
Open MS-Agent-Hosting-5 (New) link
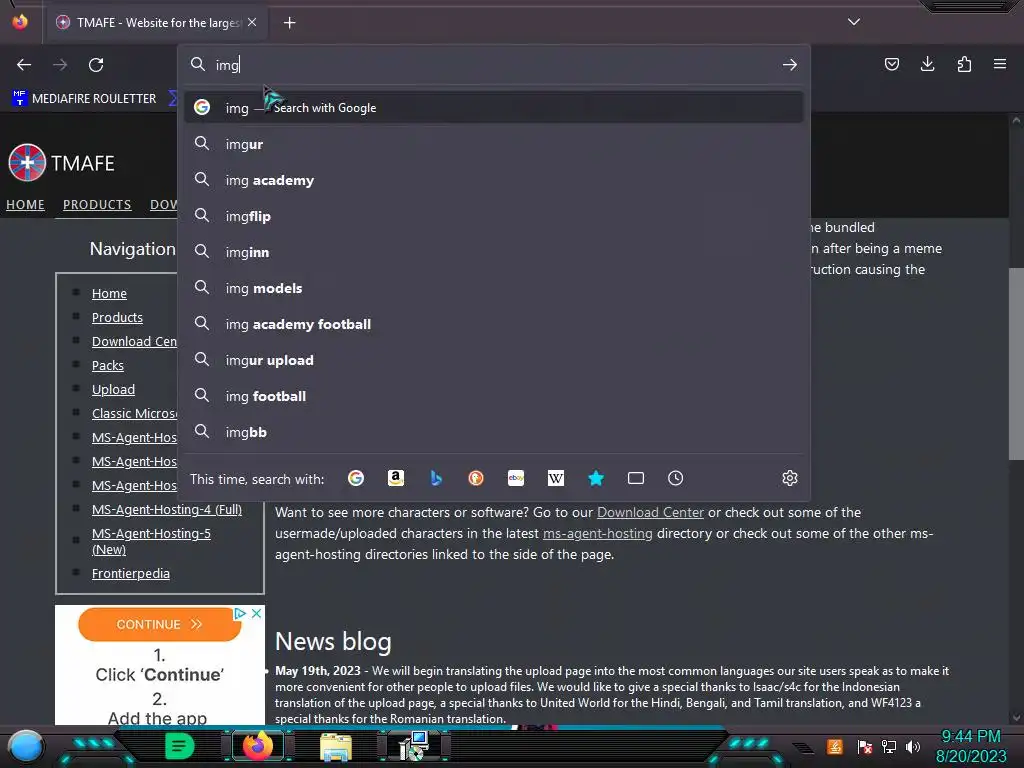tap(151, 541)
